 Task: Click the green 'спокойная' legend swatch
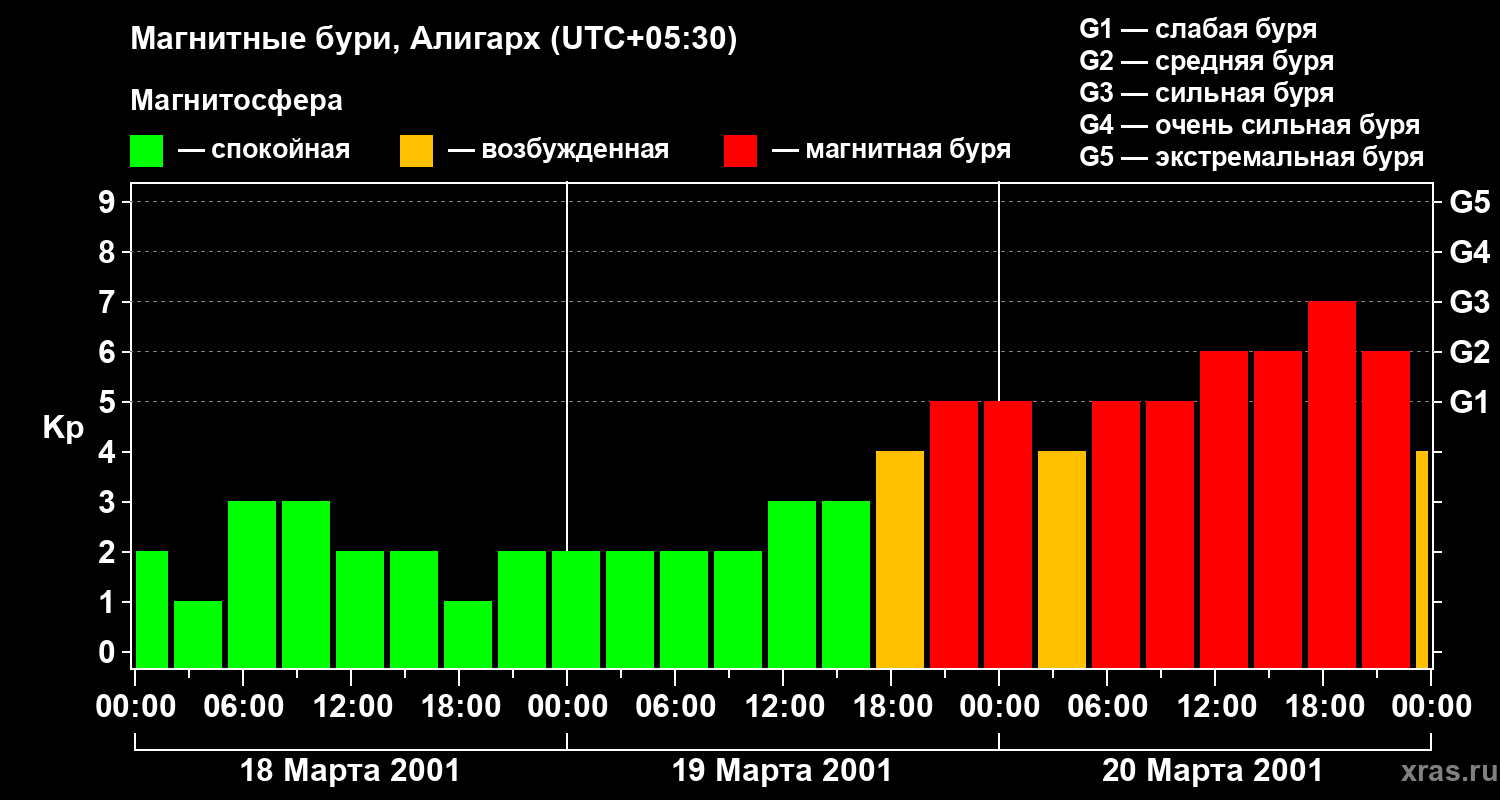[146, 151]
